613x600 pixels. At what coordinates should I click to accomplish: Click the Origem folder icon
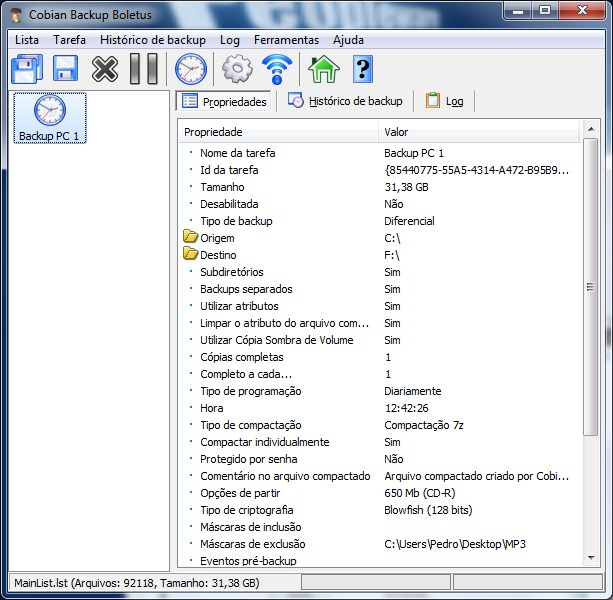pos(190,236)
